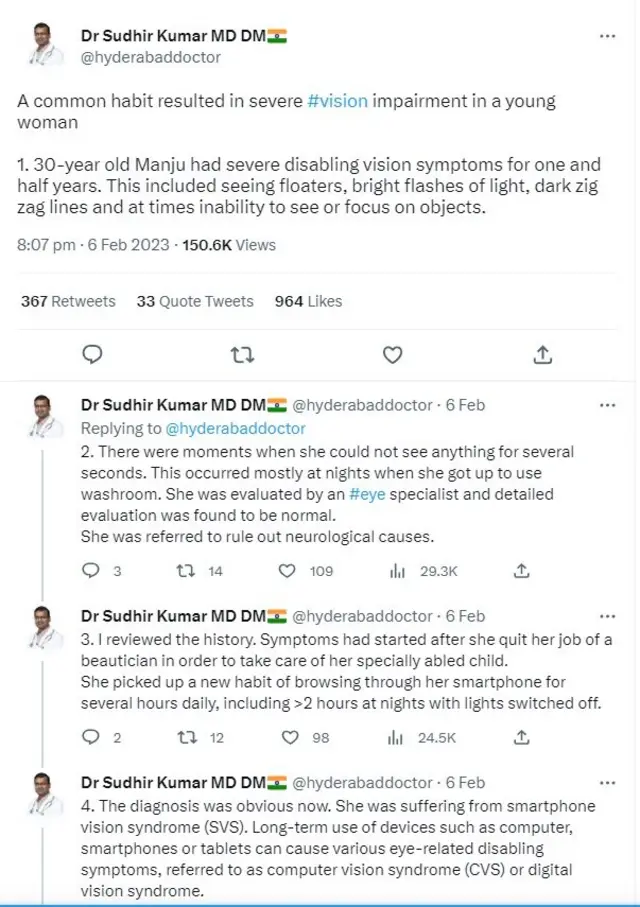Retweet the main vision impairment tweet
Viewport: 640px width, 907px height.
coord(241,354)
